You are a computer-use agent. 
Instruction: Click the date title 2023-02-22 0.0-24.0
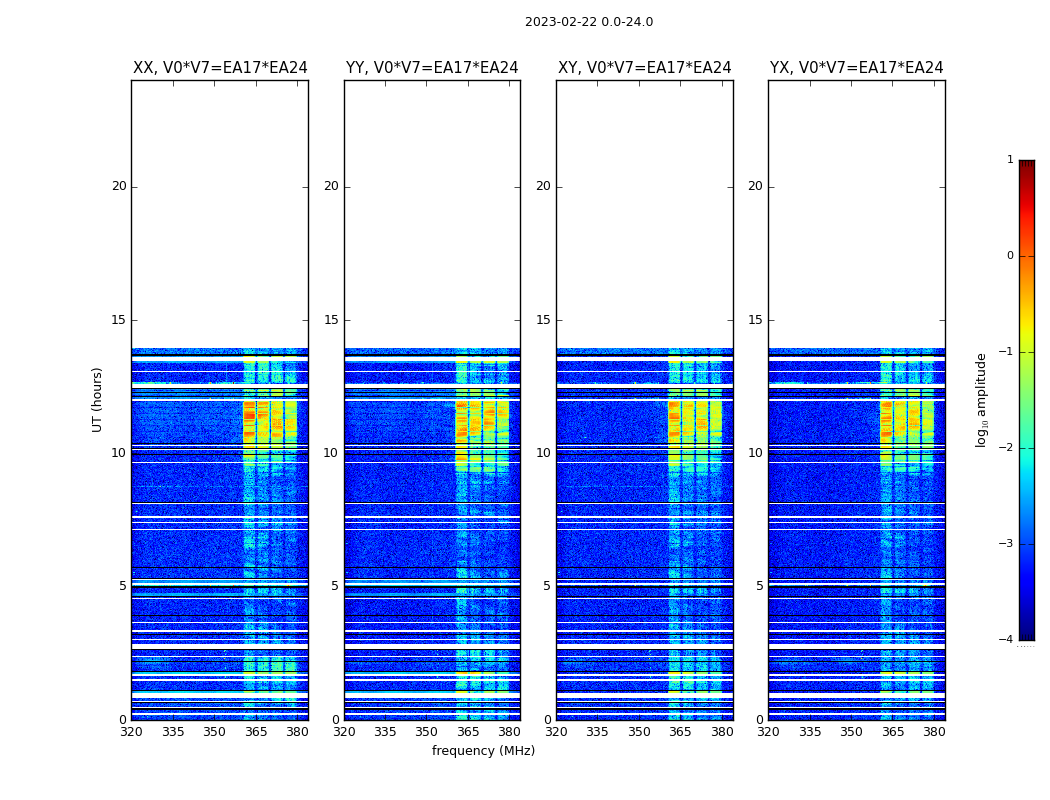tap(589, 22)
